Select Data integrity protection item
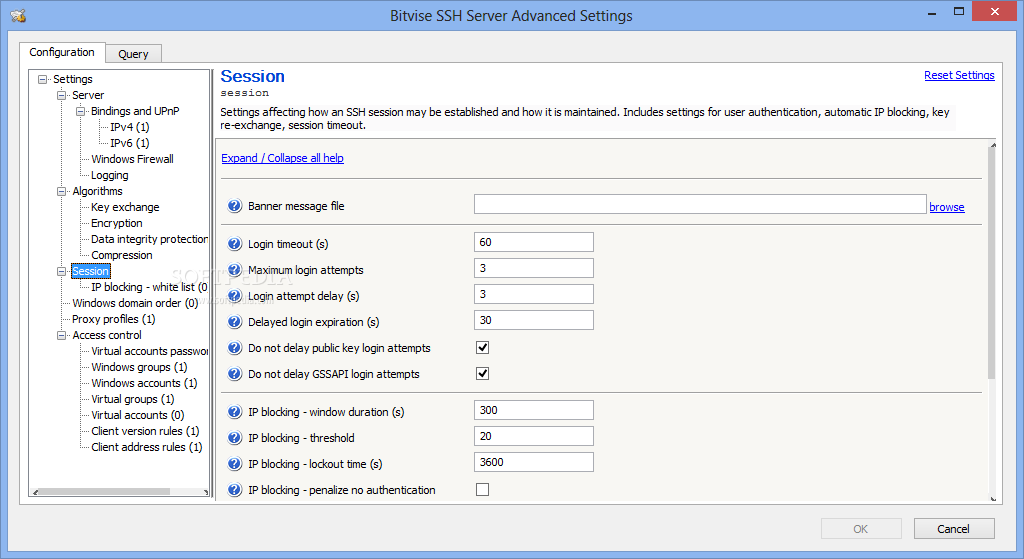The width and height of the screenshot is (1024, 559). pos(149,239)
